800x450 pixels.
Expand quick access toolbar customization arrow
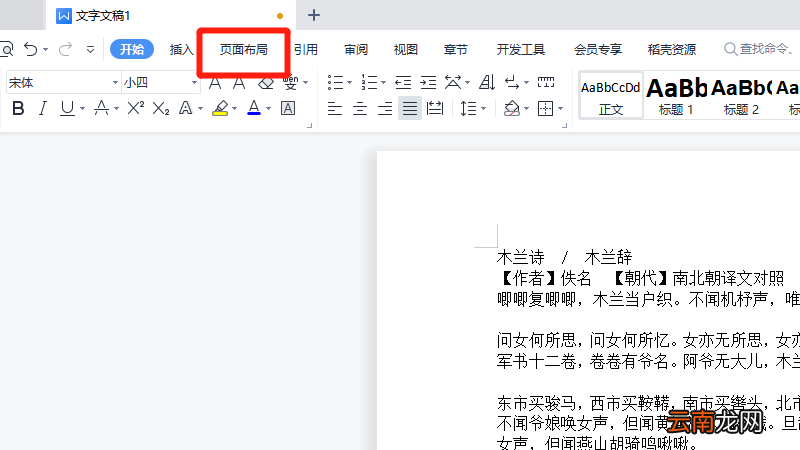90,49
